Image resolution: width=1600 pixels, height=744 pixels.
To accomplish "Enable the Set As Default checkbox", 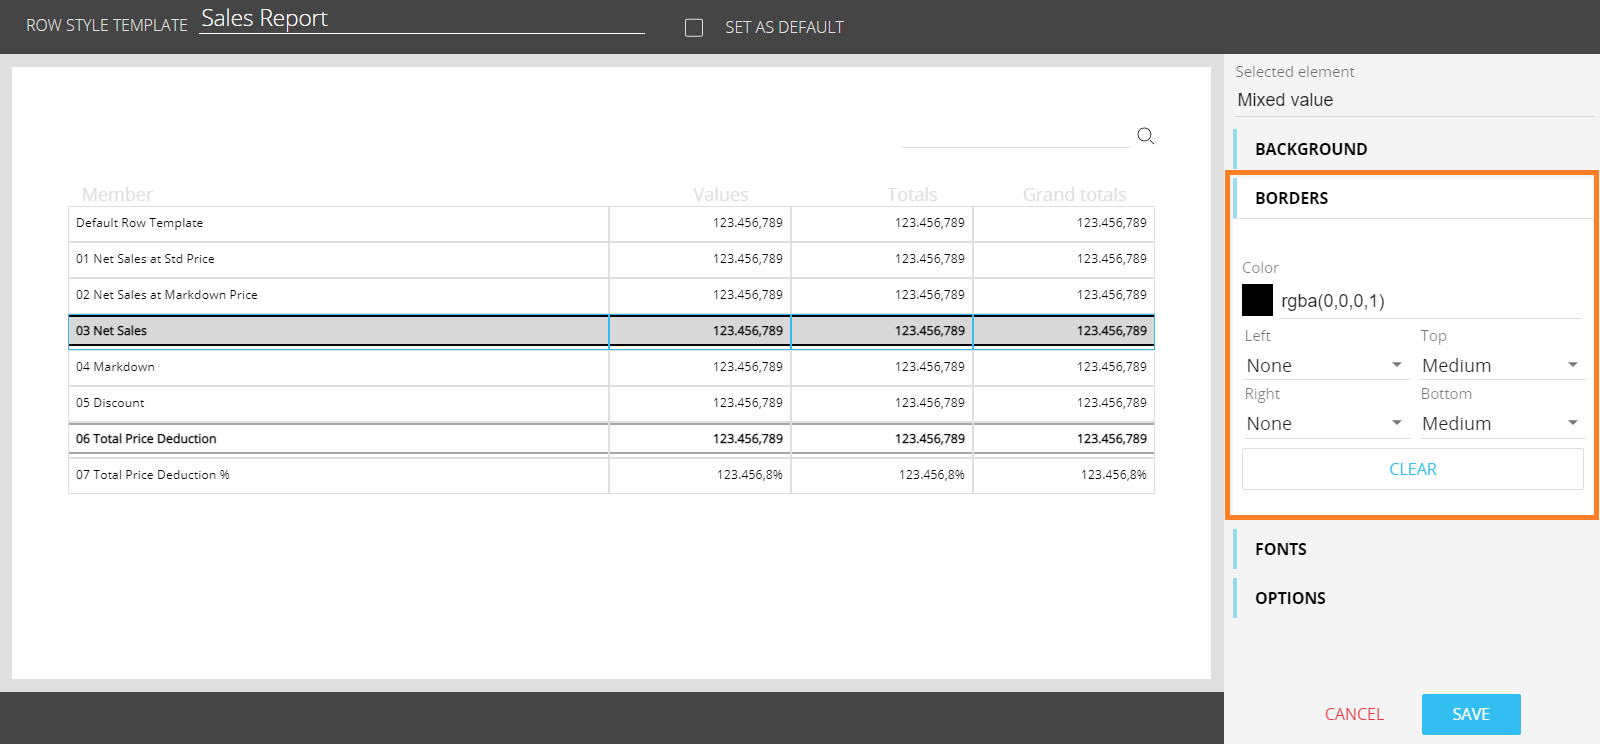I will click(x=694, y=28).
